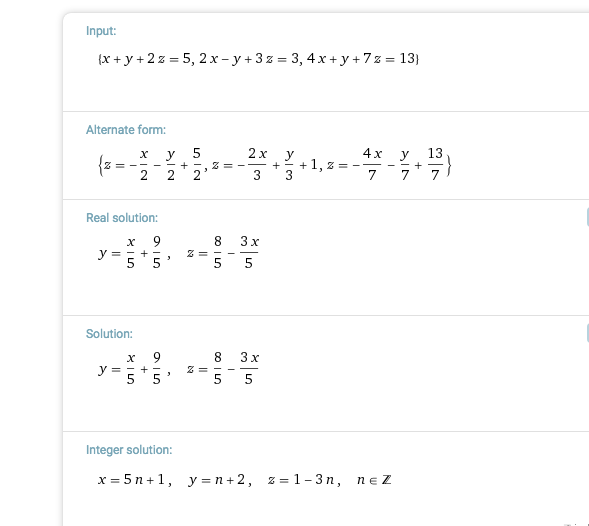589x526 pixels.
Task: Click first alternate form expression with halves
Action: 153,165
